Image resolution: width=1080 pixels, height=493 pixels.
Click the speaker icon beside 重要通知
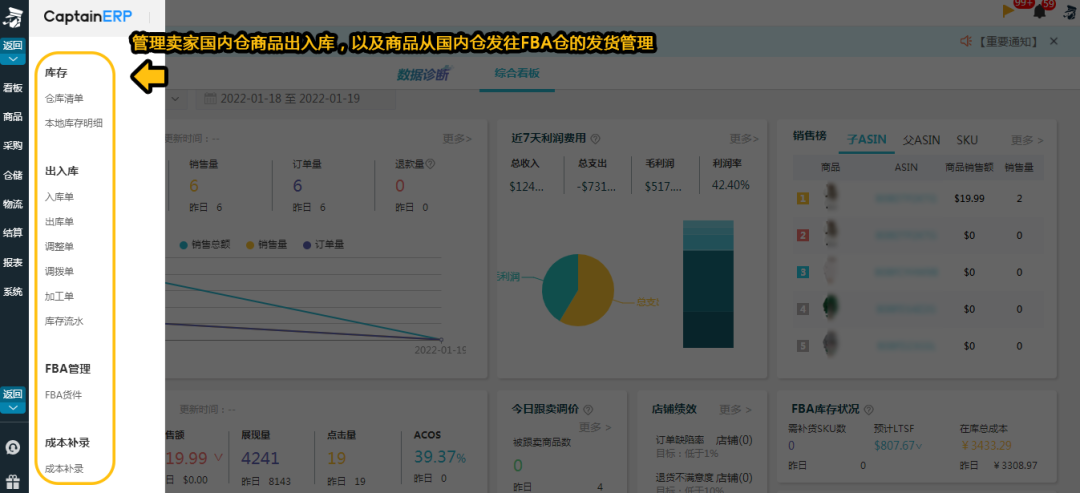[966, 41]
